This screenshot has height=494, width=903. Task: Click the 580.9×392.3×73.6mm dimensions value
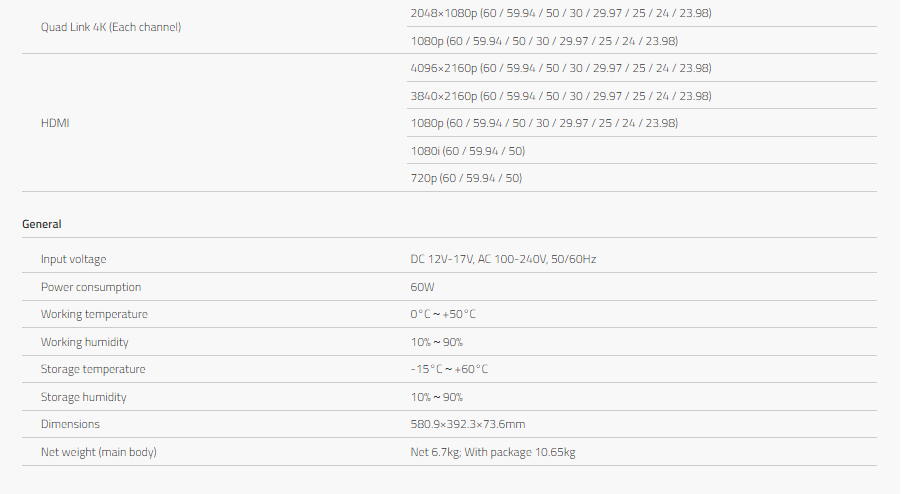[x=467, y=424]
